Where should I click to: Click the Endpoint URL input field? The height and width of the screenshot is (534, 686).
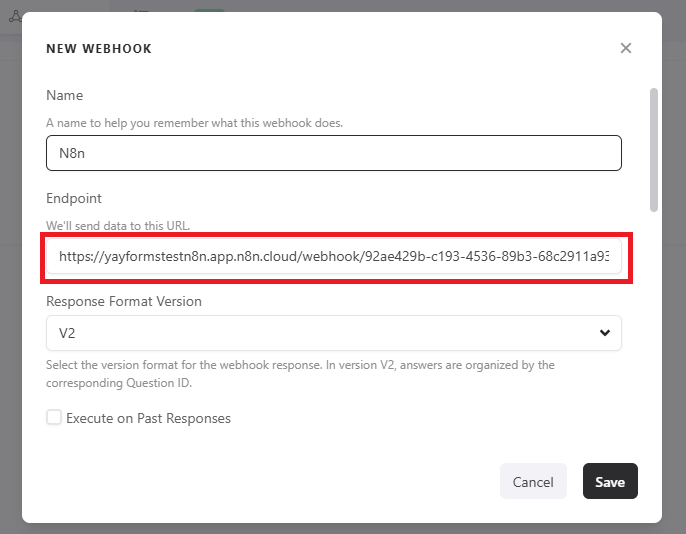pos(333,257)
